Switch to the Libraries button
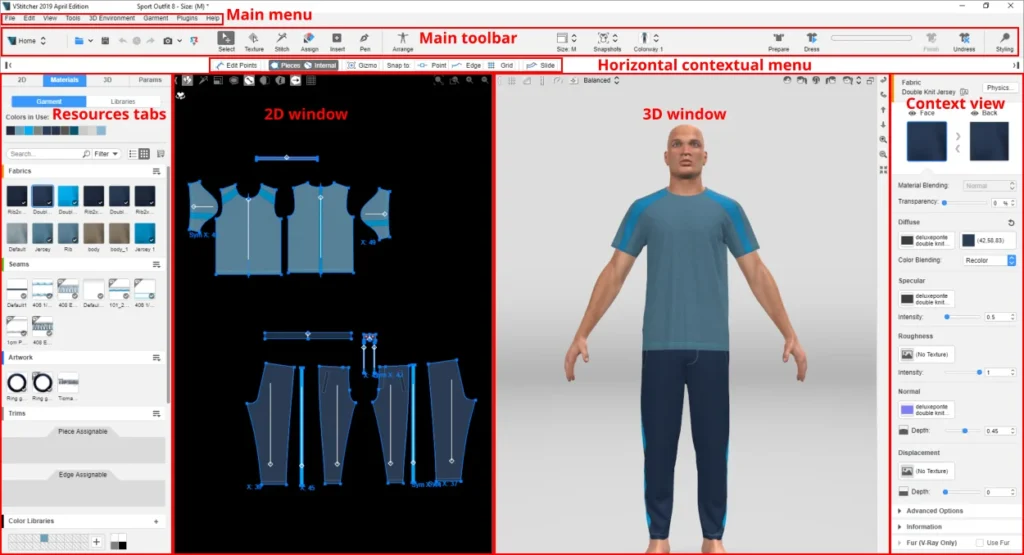 [x=123, y=102]
